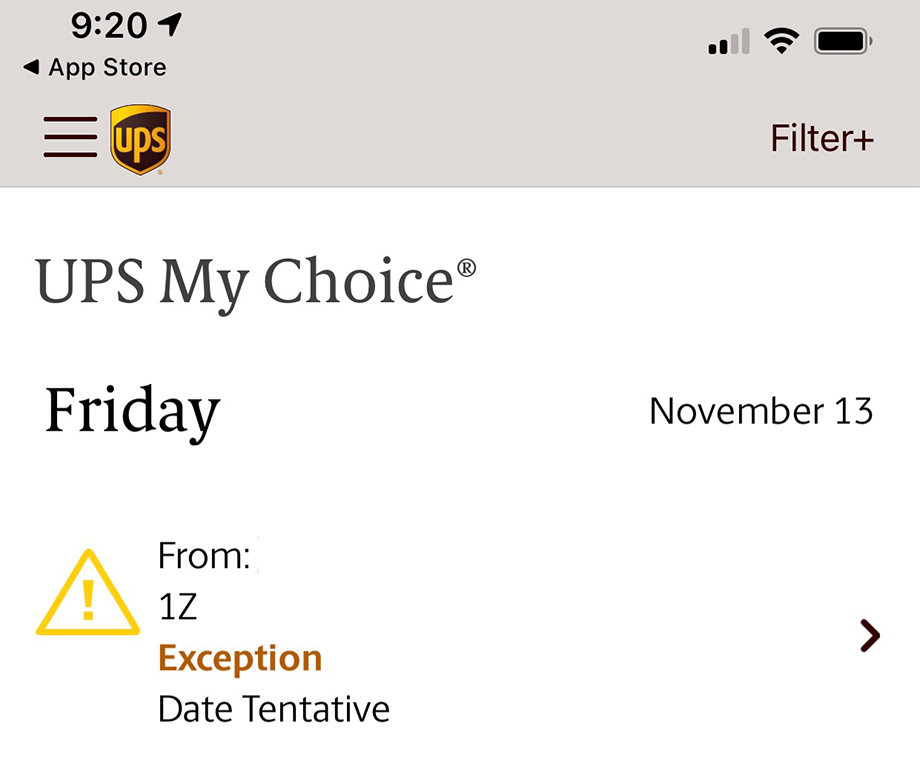Tap the orange Exception status text
This screenshot has height=758, width=920.
coord(240,658)
